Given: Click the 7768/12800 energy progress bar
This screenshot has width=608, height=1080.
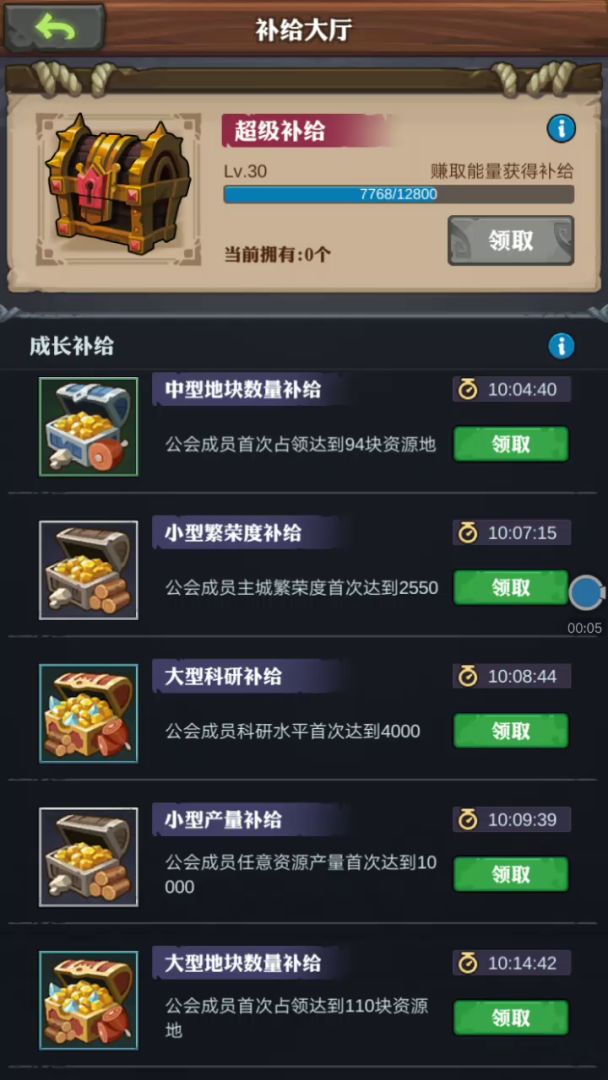Looking at the screenshot, I should coord(399,194).
